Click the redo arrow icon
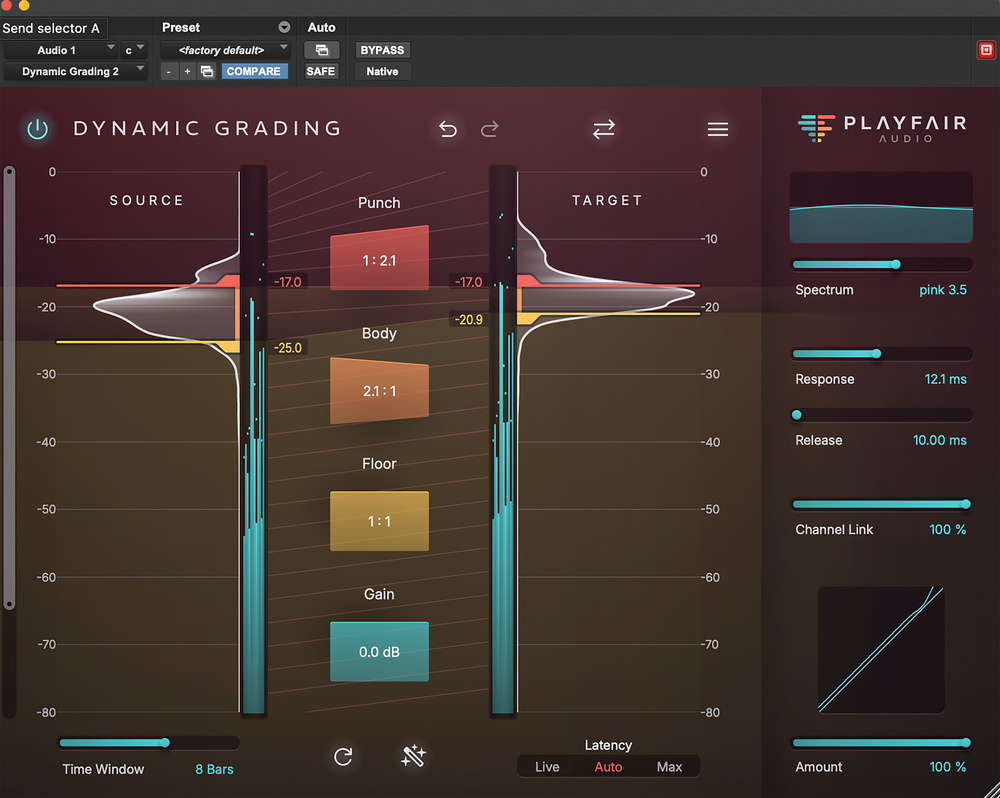The height and width of the screenshot is (798, 1000). [x=490, y=129]
